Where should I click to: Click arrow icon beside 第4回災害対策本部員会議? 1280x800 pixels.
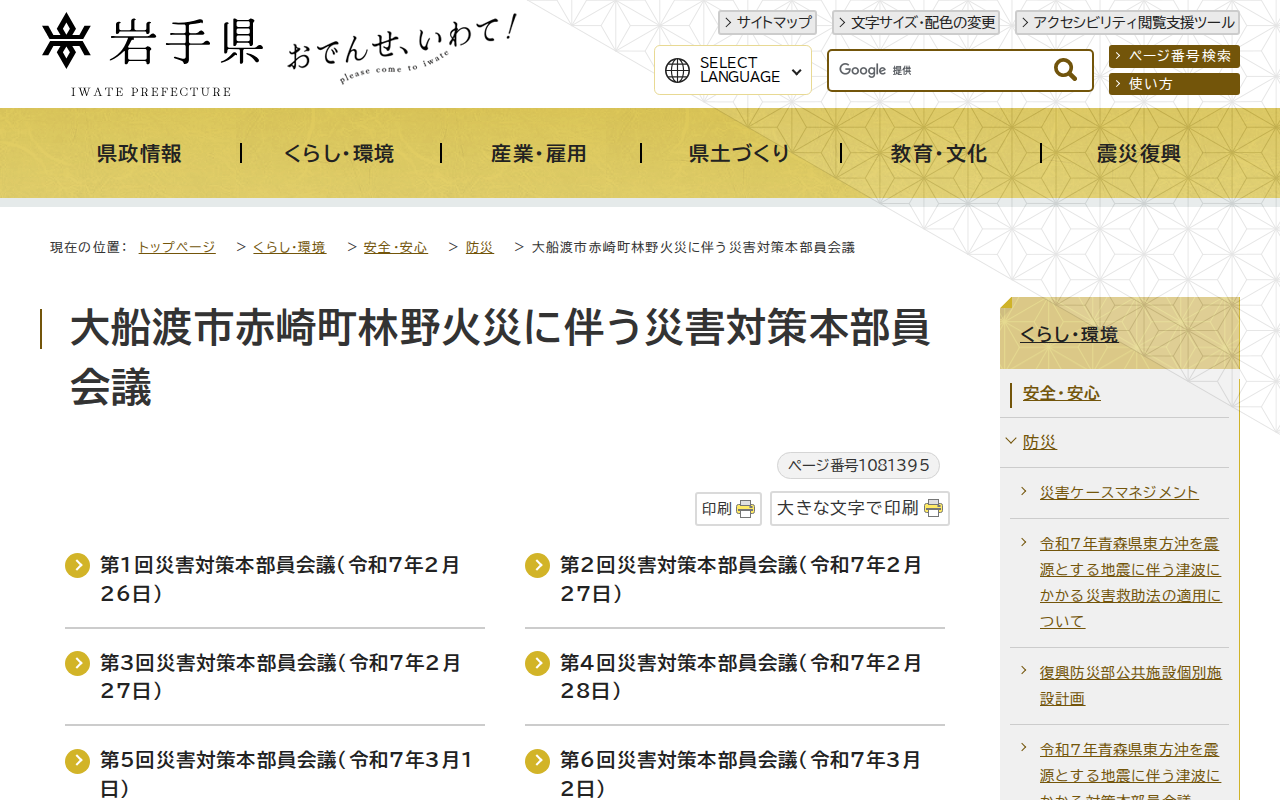tap(538, 663)
